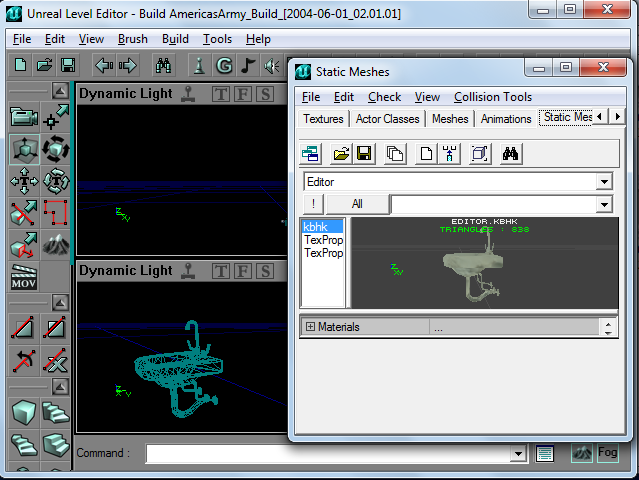Open the Command line history dropdown

click(x=518, y=454)
